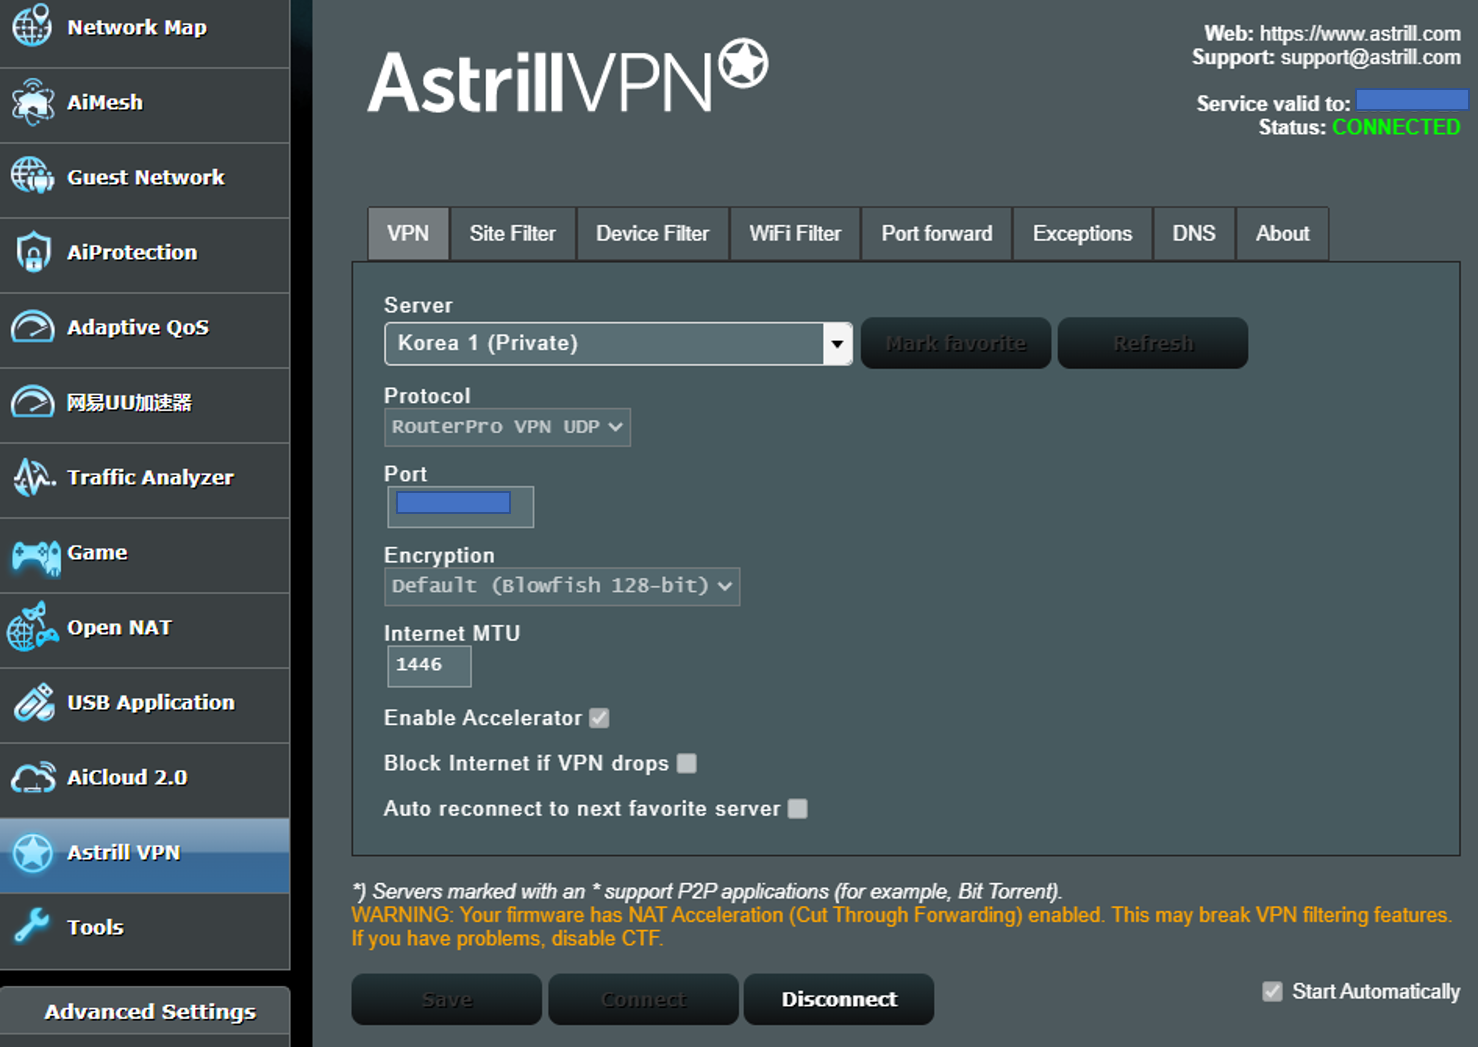Go to AiMesh menu label

[x=105, y=102]
